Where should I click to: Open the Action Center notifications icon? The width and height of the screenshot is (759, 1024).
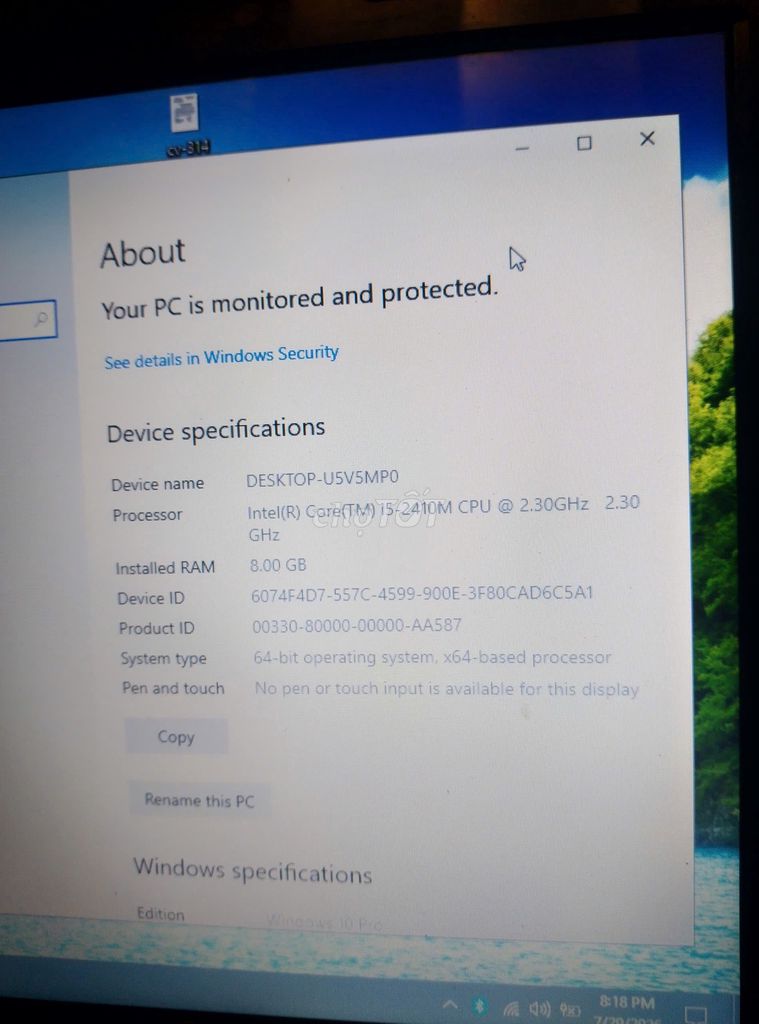696,1014
